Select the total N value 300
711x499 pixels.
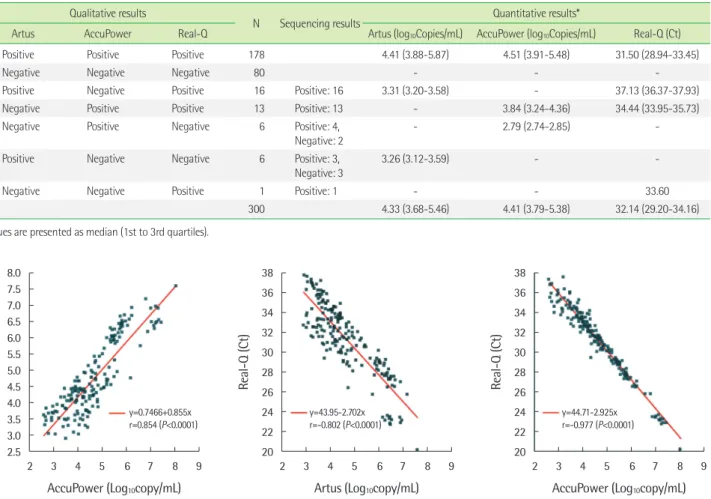(x=256, y=209)
